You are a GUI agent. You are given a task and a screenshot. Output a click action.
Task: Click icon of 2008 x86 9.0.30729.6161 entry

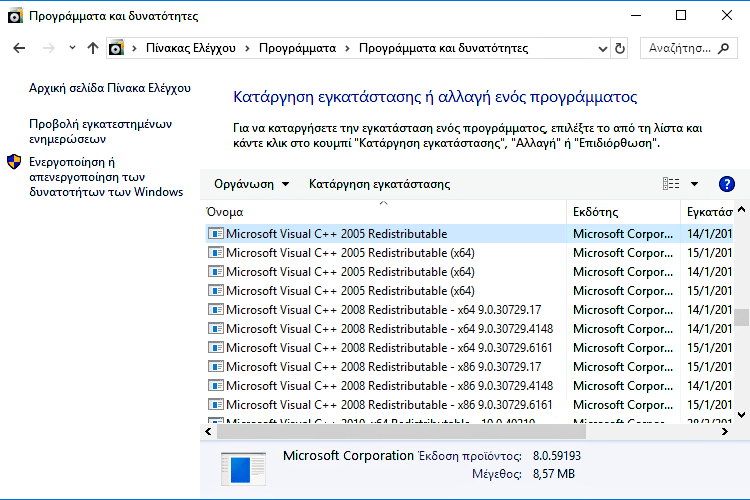point(216,405)
